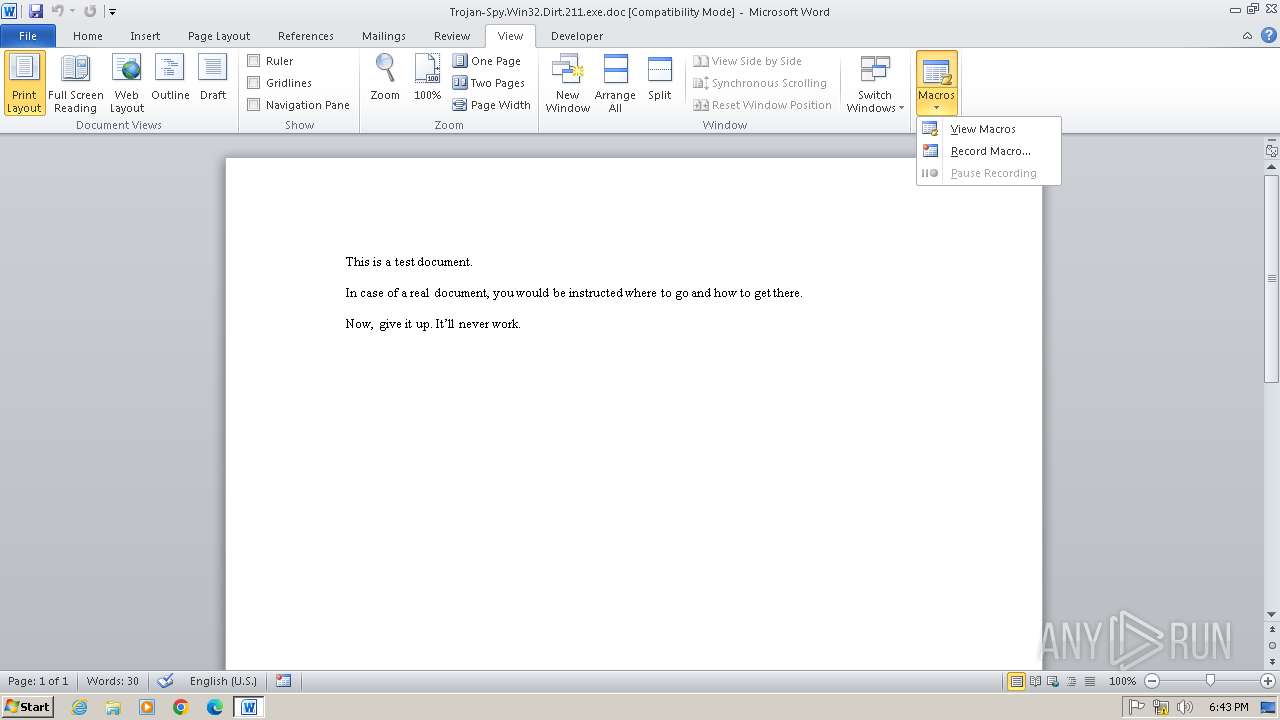This screenshot has width=1280, height=720.
Task: Change English (U.S.) language setting
Action: [x=223, y=681]
